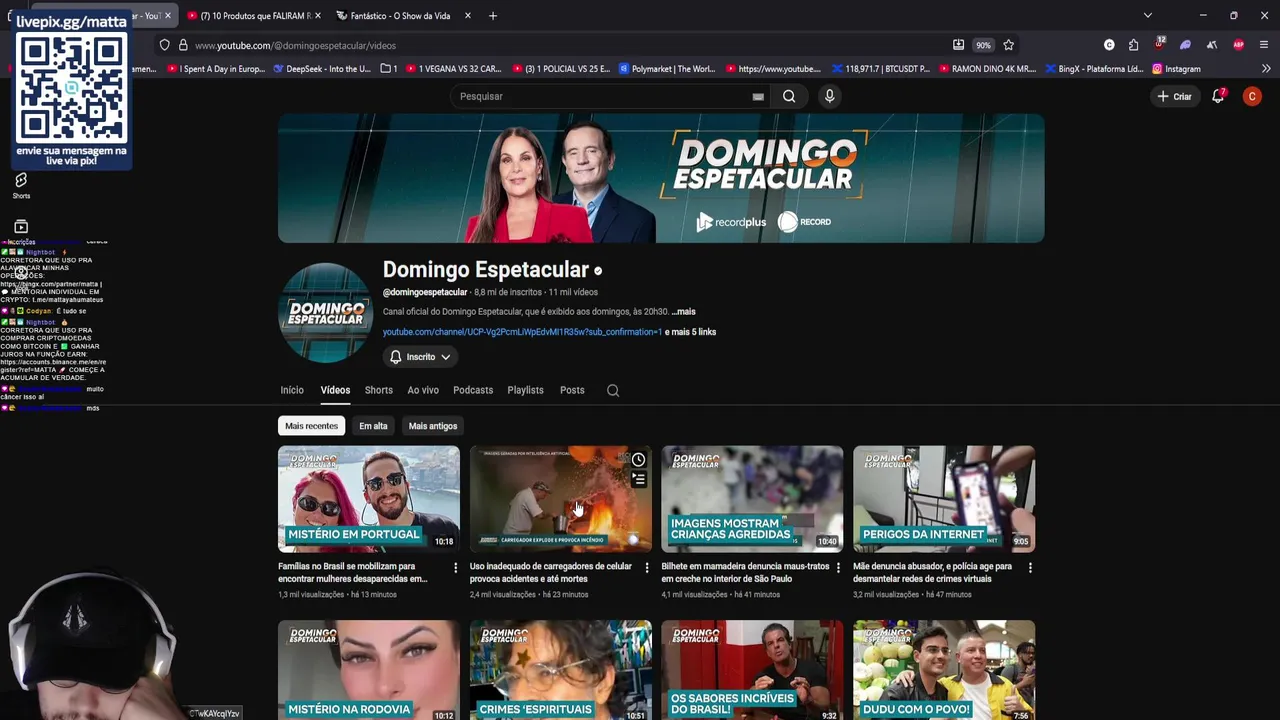Switch to the Posts channel tab

pyautogui.click(x=572, y=390)
